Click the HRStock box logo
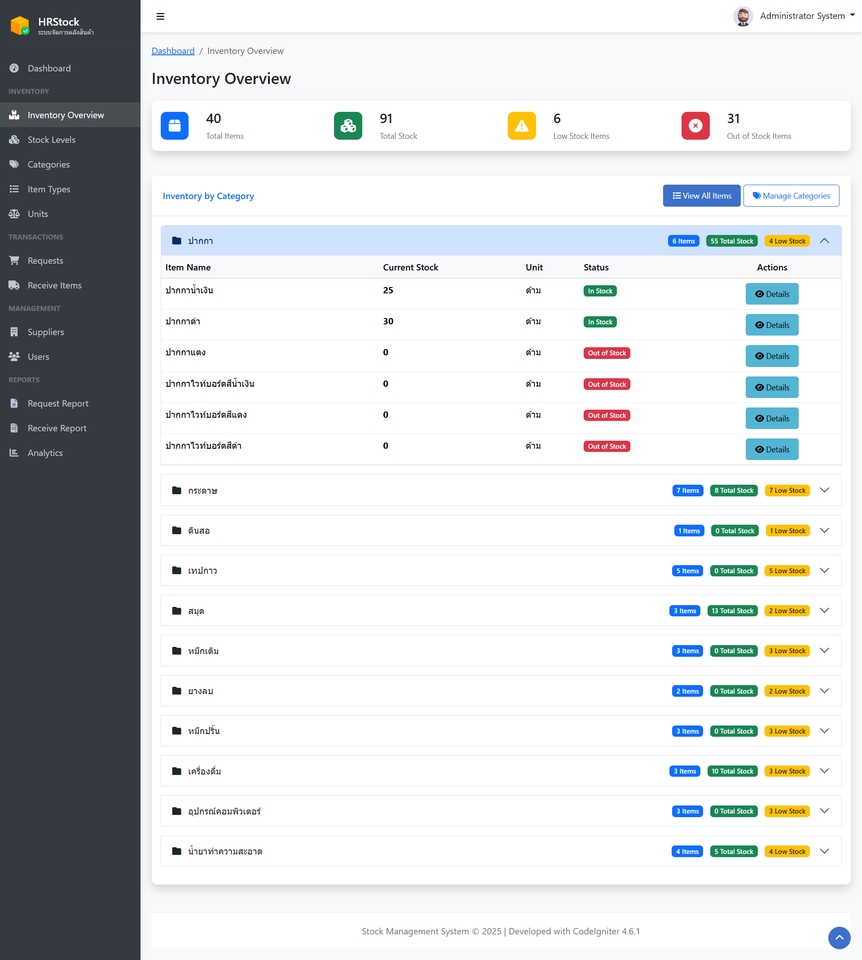Viewport: 862px width, 960px height. 20,26
